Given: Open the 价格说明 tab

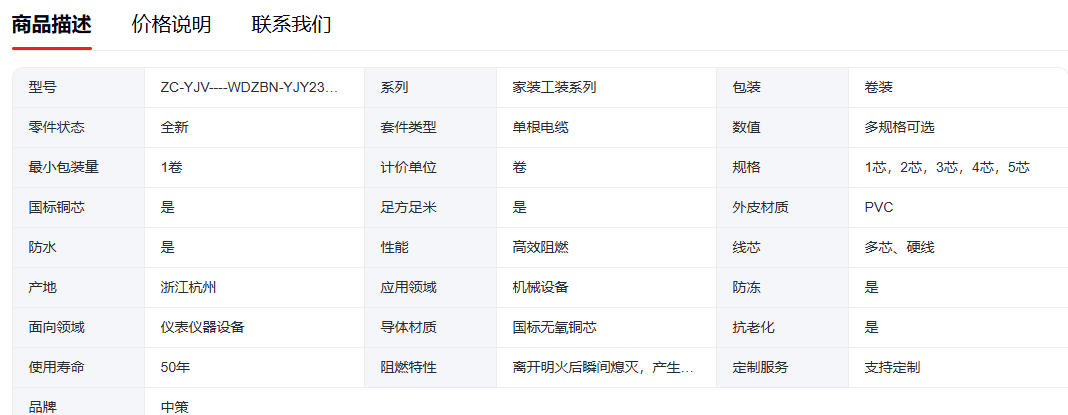Looking at the screenshot, I should coord(171,25).
